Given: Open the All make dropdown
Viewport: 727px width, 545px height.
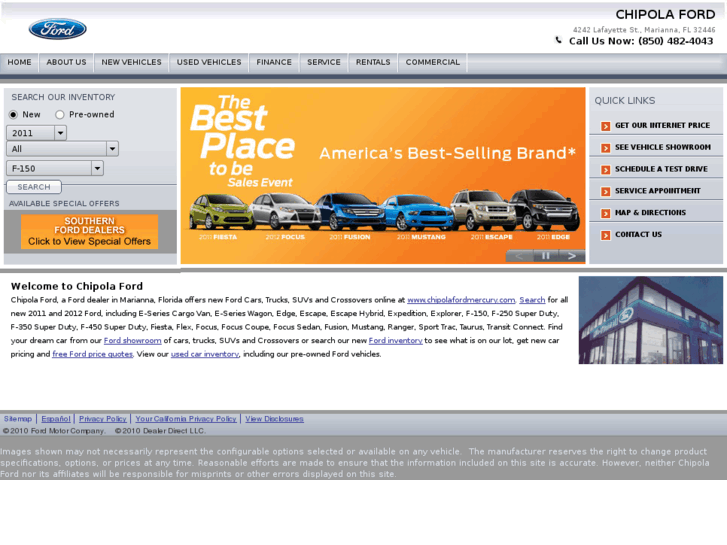Looking at the screenshot, I should click(62, 149).
